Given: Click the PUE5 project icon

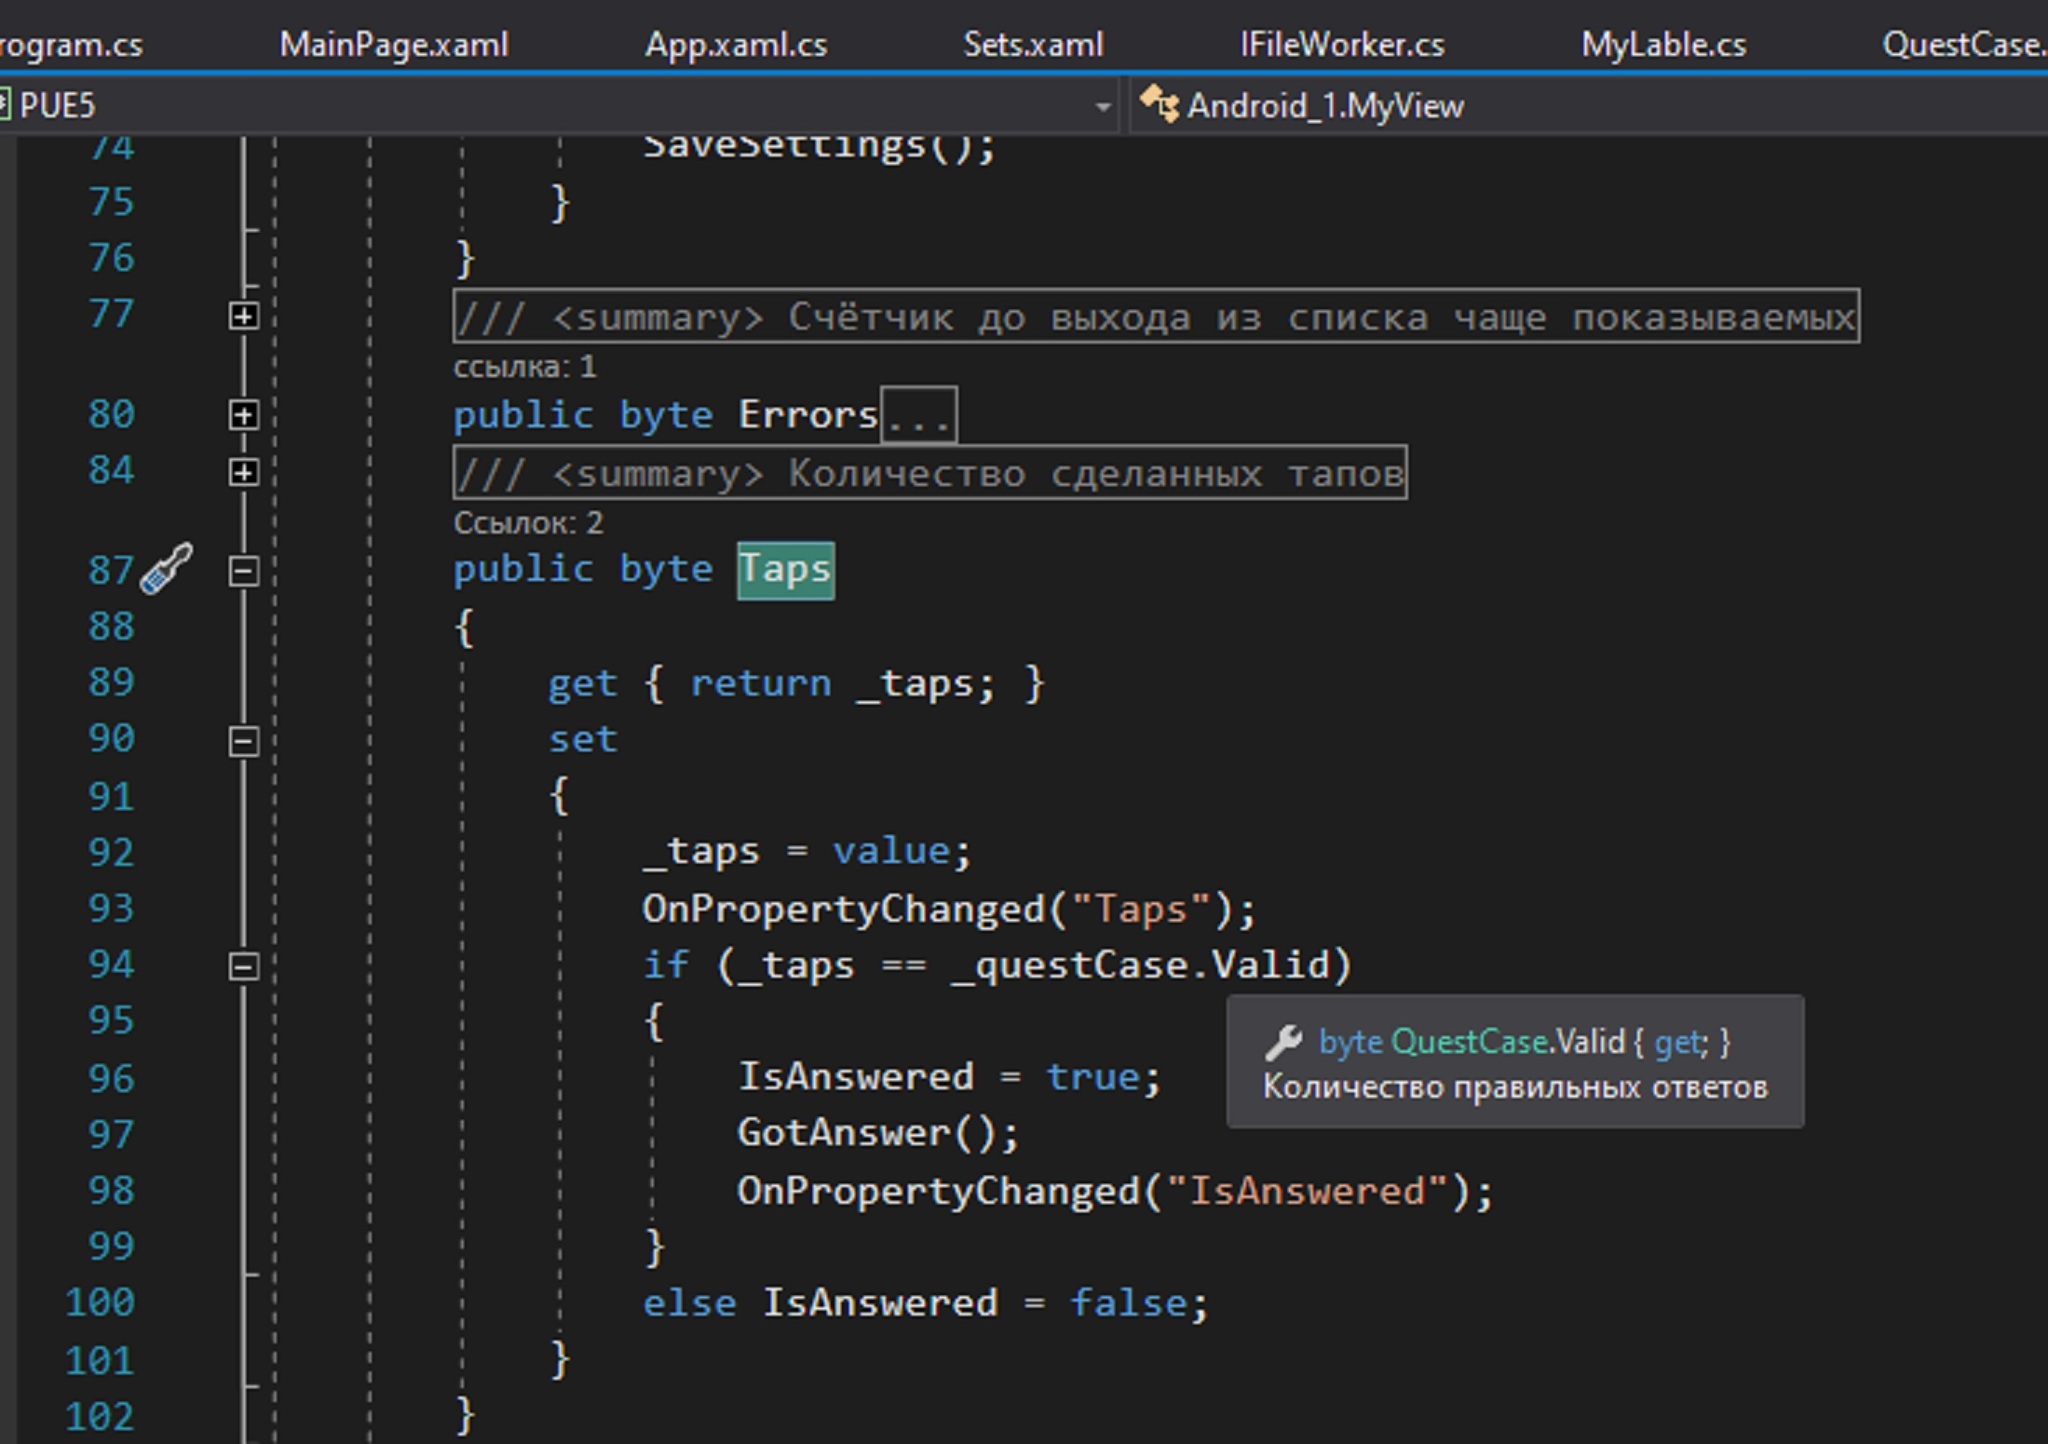Looking at the screenshot, I should coord(4,104).
